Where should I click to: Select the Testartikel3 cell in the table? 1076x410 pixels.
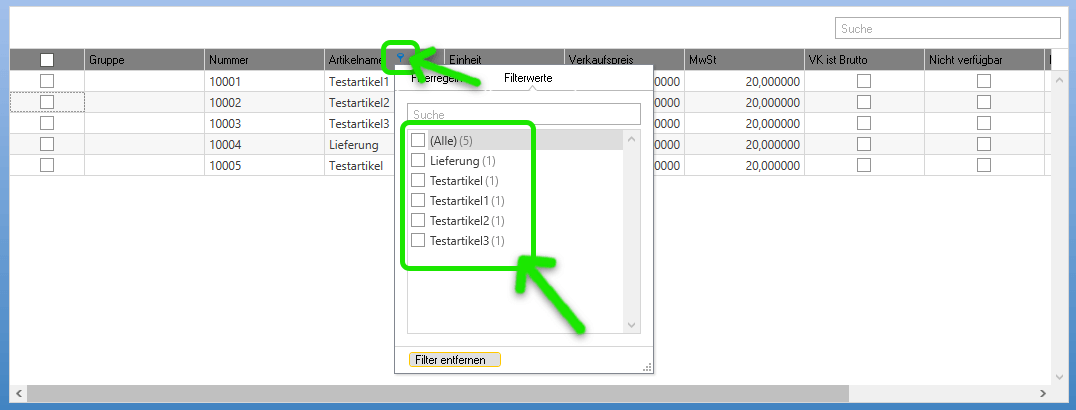[360, 123]
